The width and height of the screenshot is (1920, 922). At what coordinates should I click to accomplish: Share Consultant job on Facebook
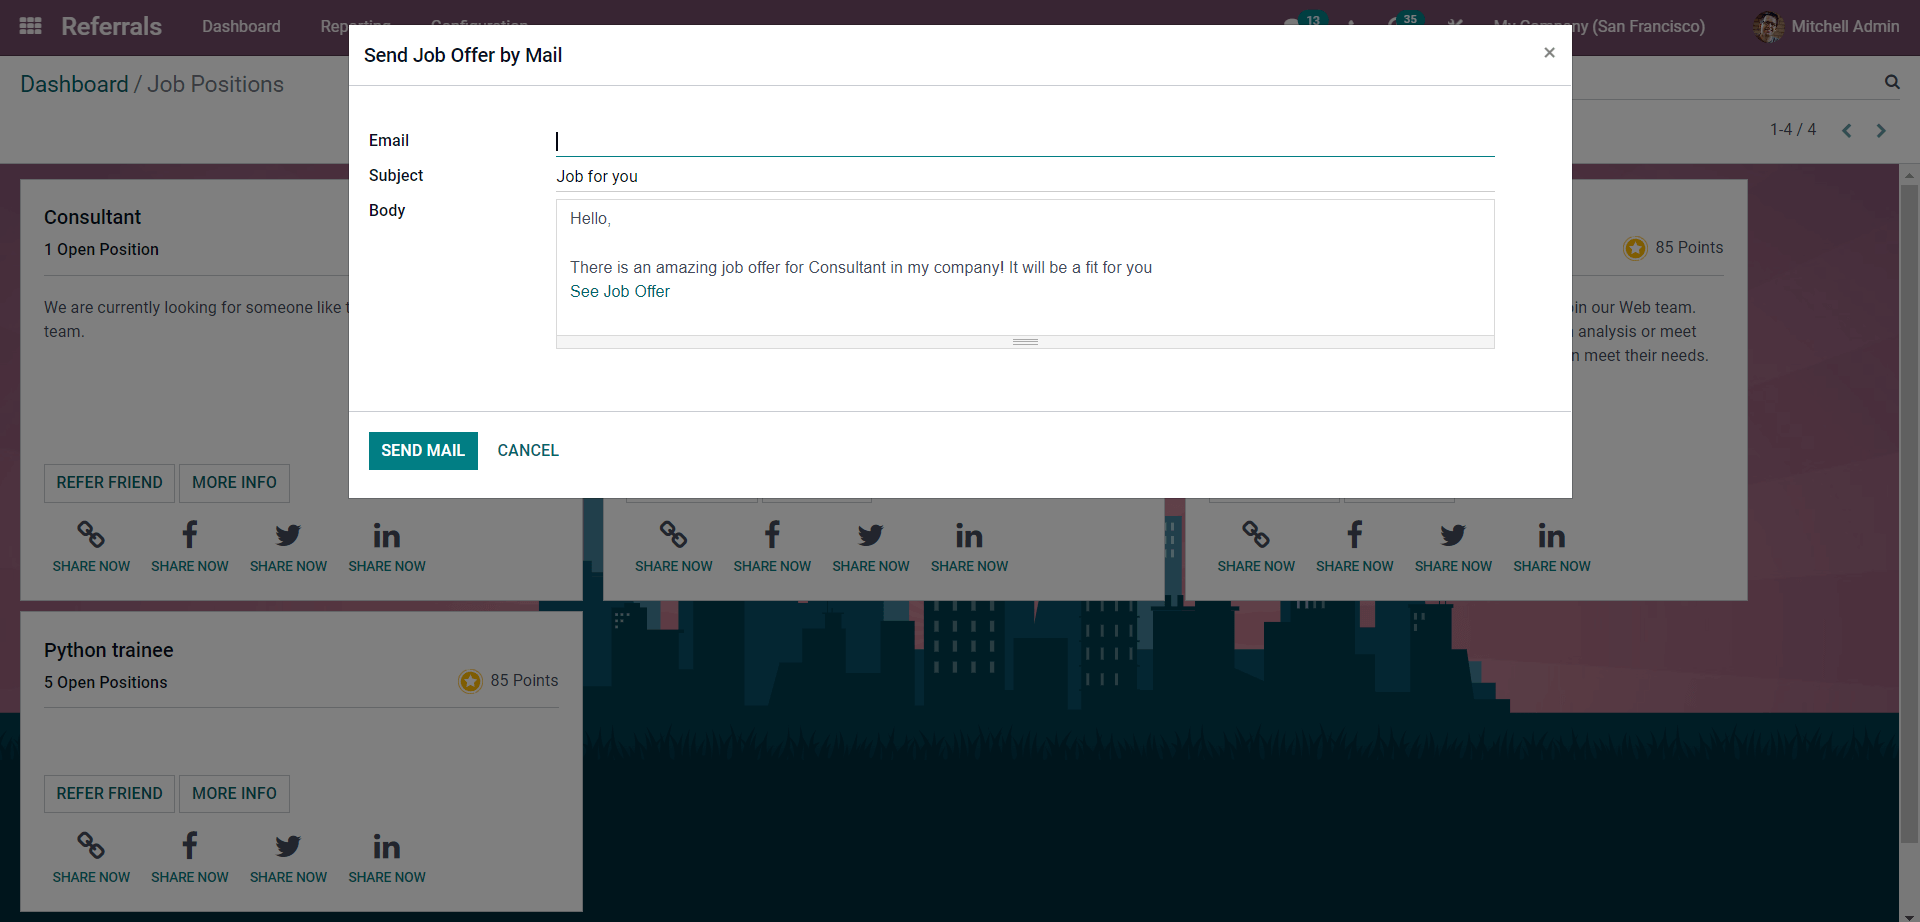[190, 535]
